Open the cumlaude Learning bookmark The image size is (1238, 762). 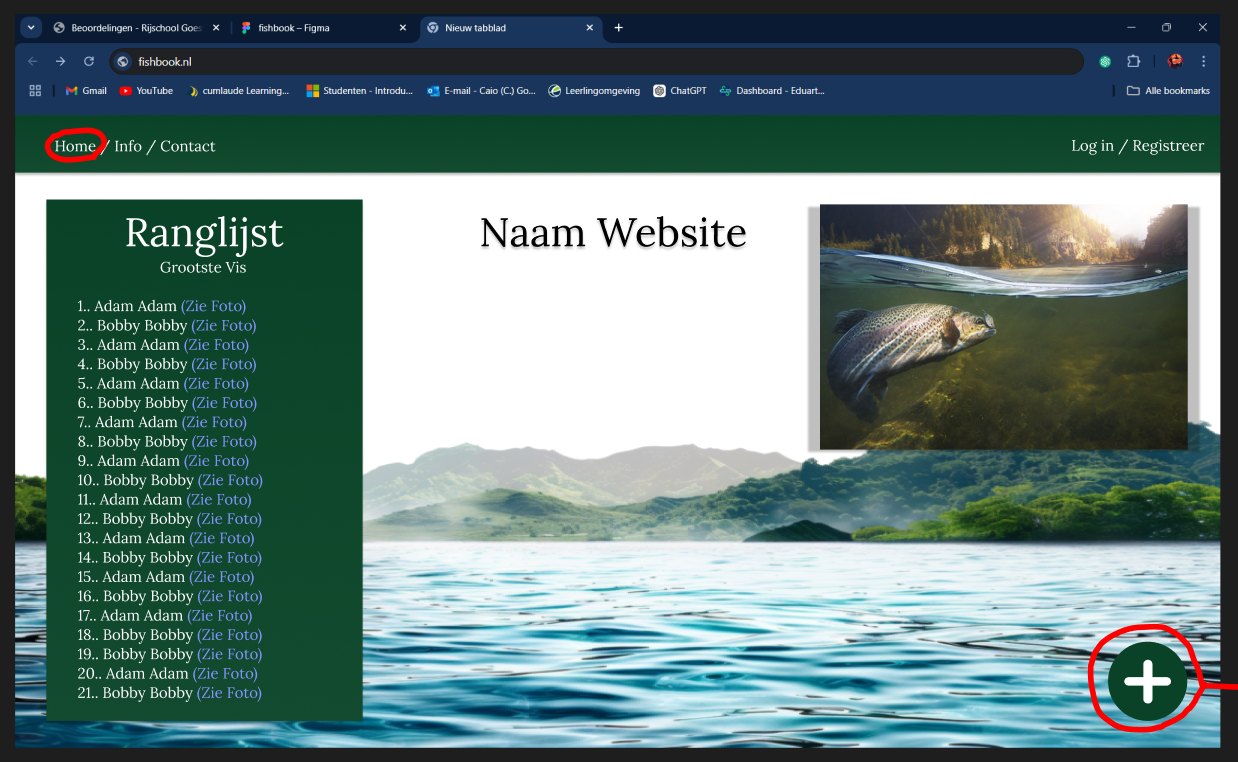[246, 90]
